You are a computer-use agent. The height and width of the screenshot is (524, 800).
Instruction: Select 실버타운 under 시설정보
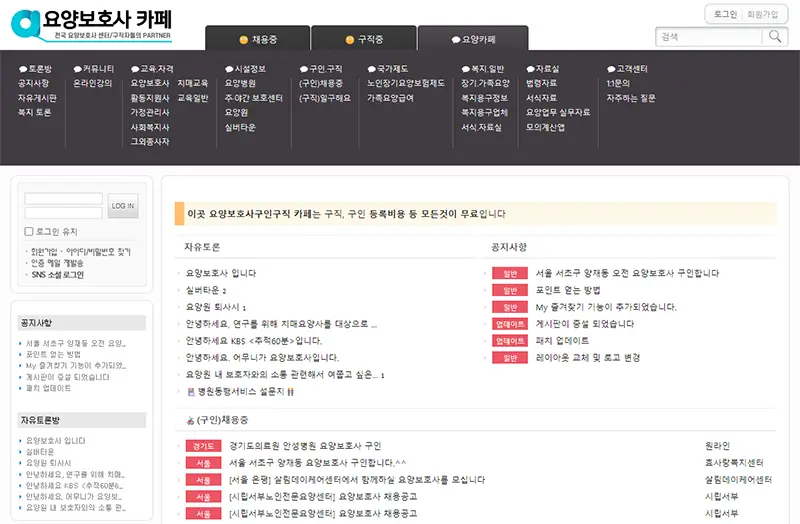(x=240, y=128)
